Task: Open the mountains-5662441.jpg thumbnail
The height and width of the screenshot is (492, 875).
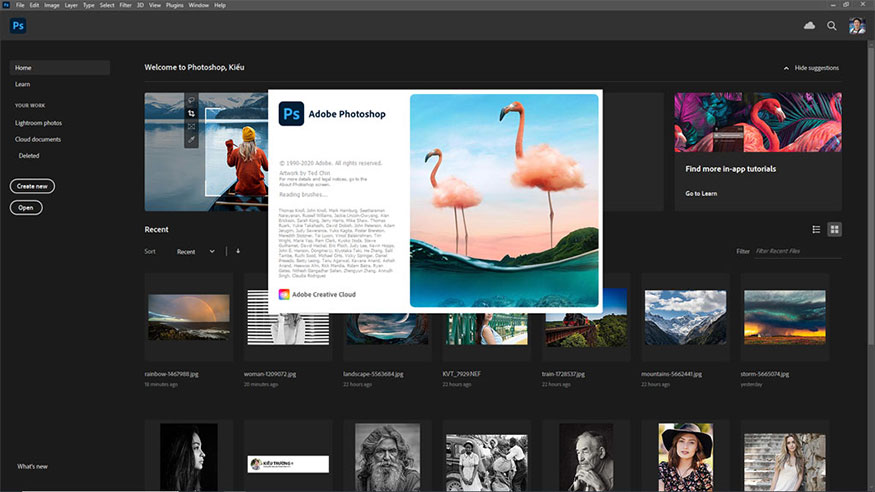Action: click(x=685, y=317)
